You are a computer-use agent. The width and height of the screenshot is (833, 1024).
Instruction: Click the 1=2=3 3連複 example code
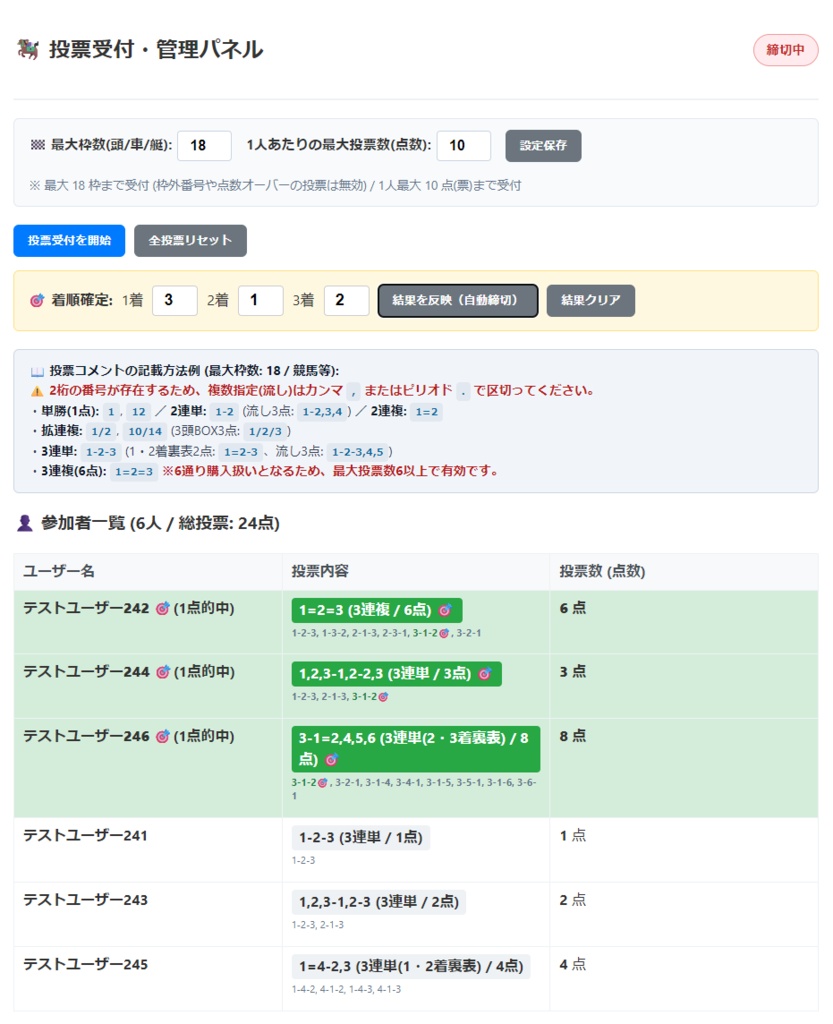(x=134, y=472)
